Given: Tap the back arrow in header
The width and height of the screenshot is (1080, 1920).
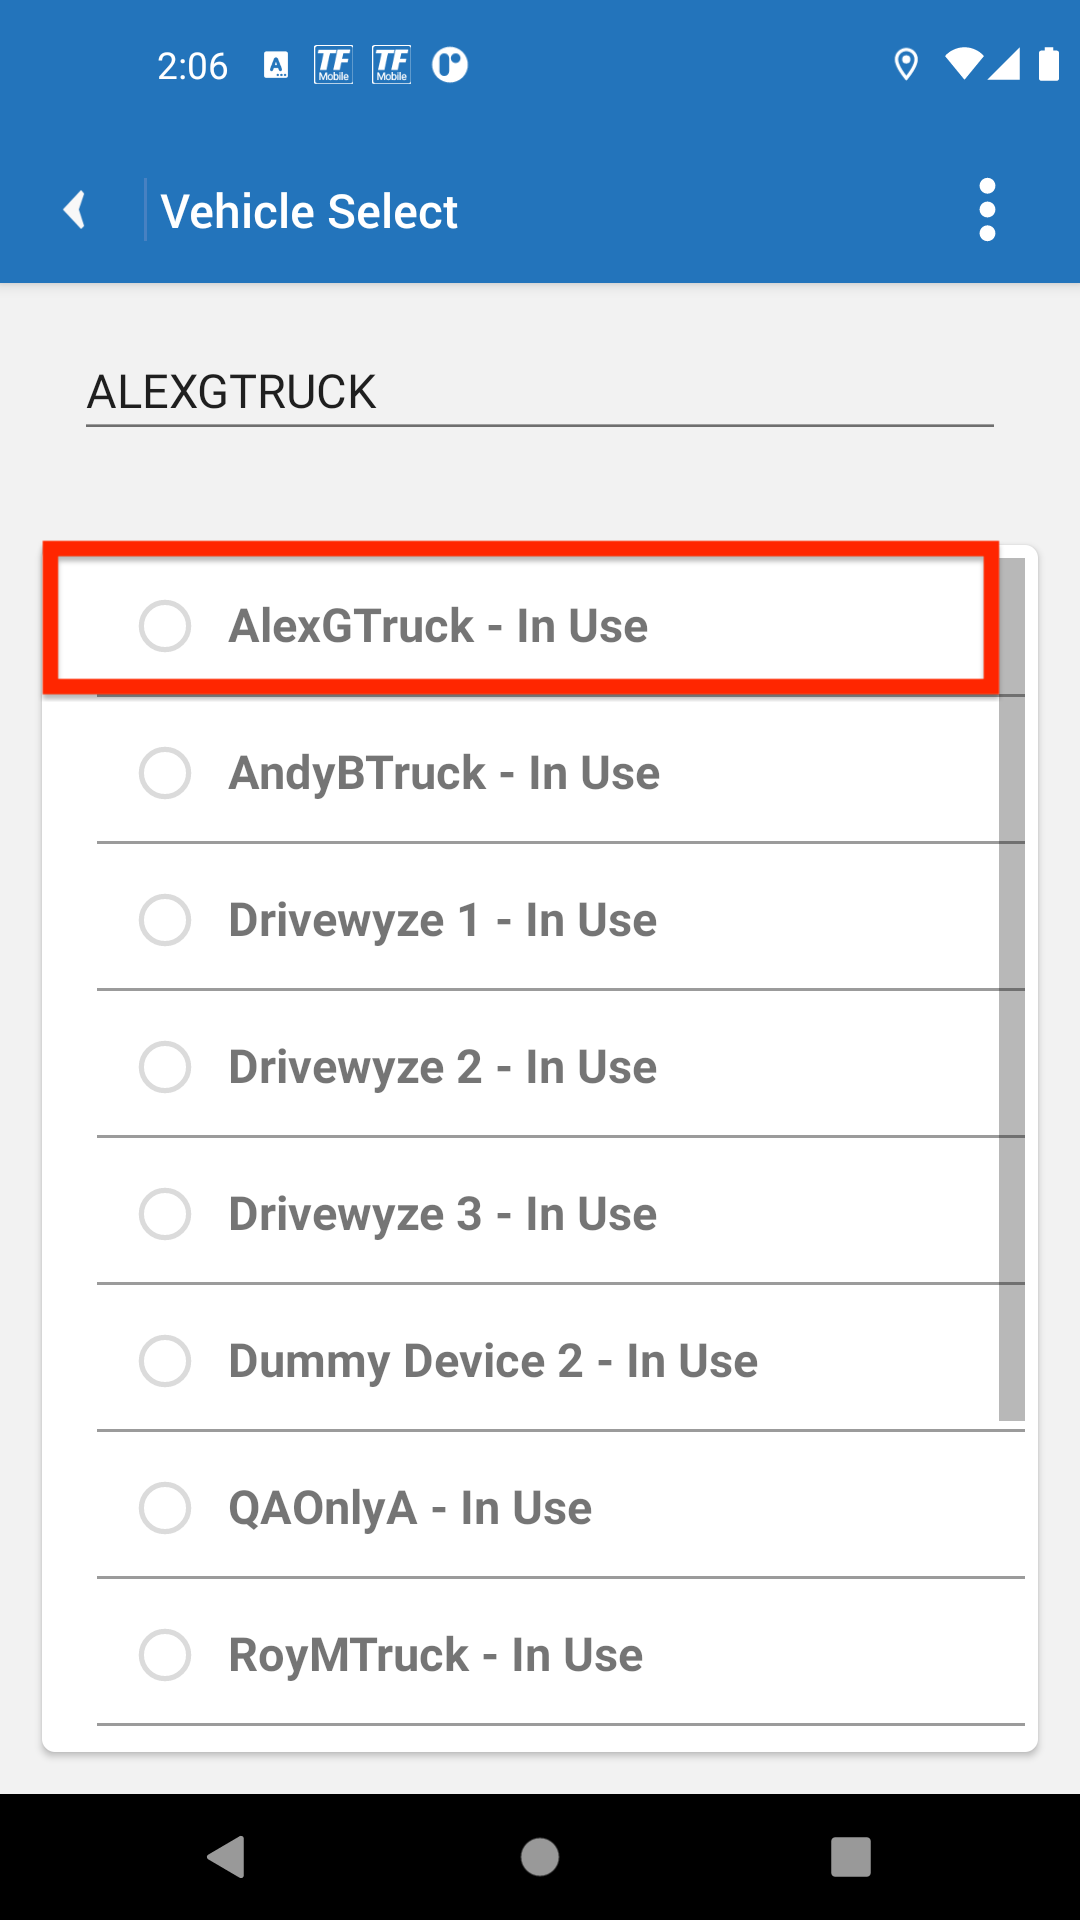Looking at the screenshot, I should (x=75, y=210).
